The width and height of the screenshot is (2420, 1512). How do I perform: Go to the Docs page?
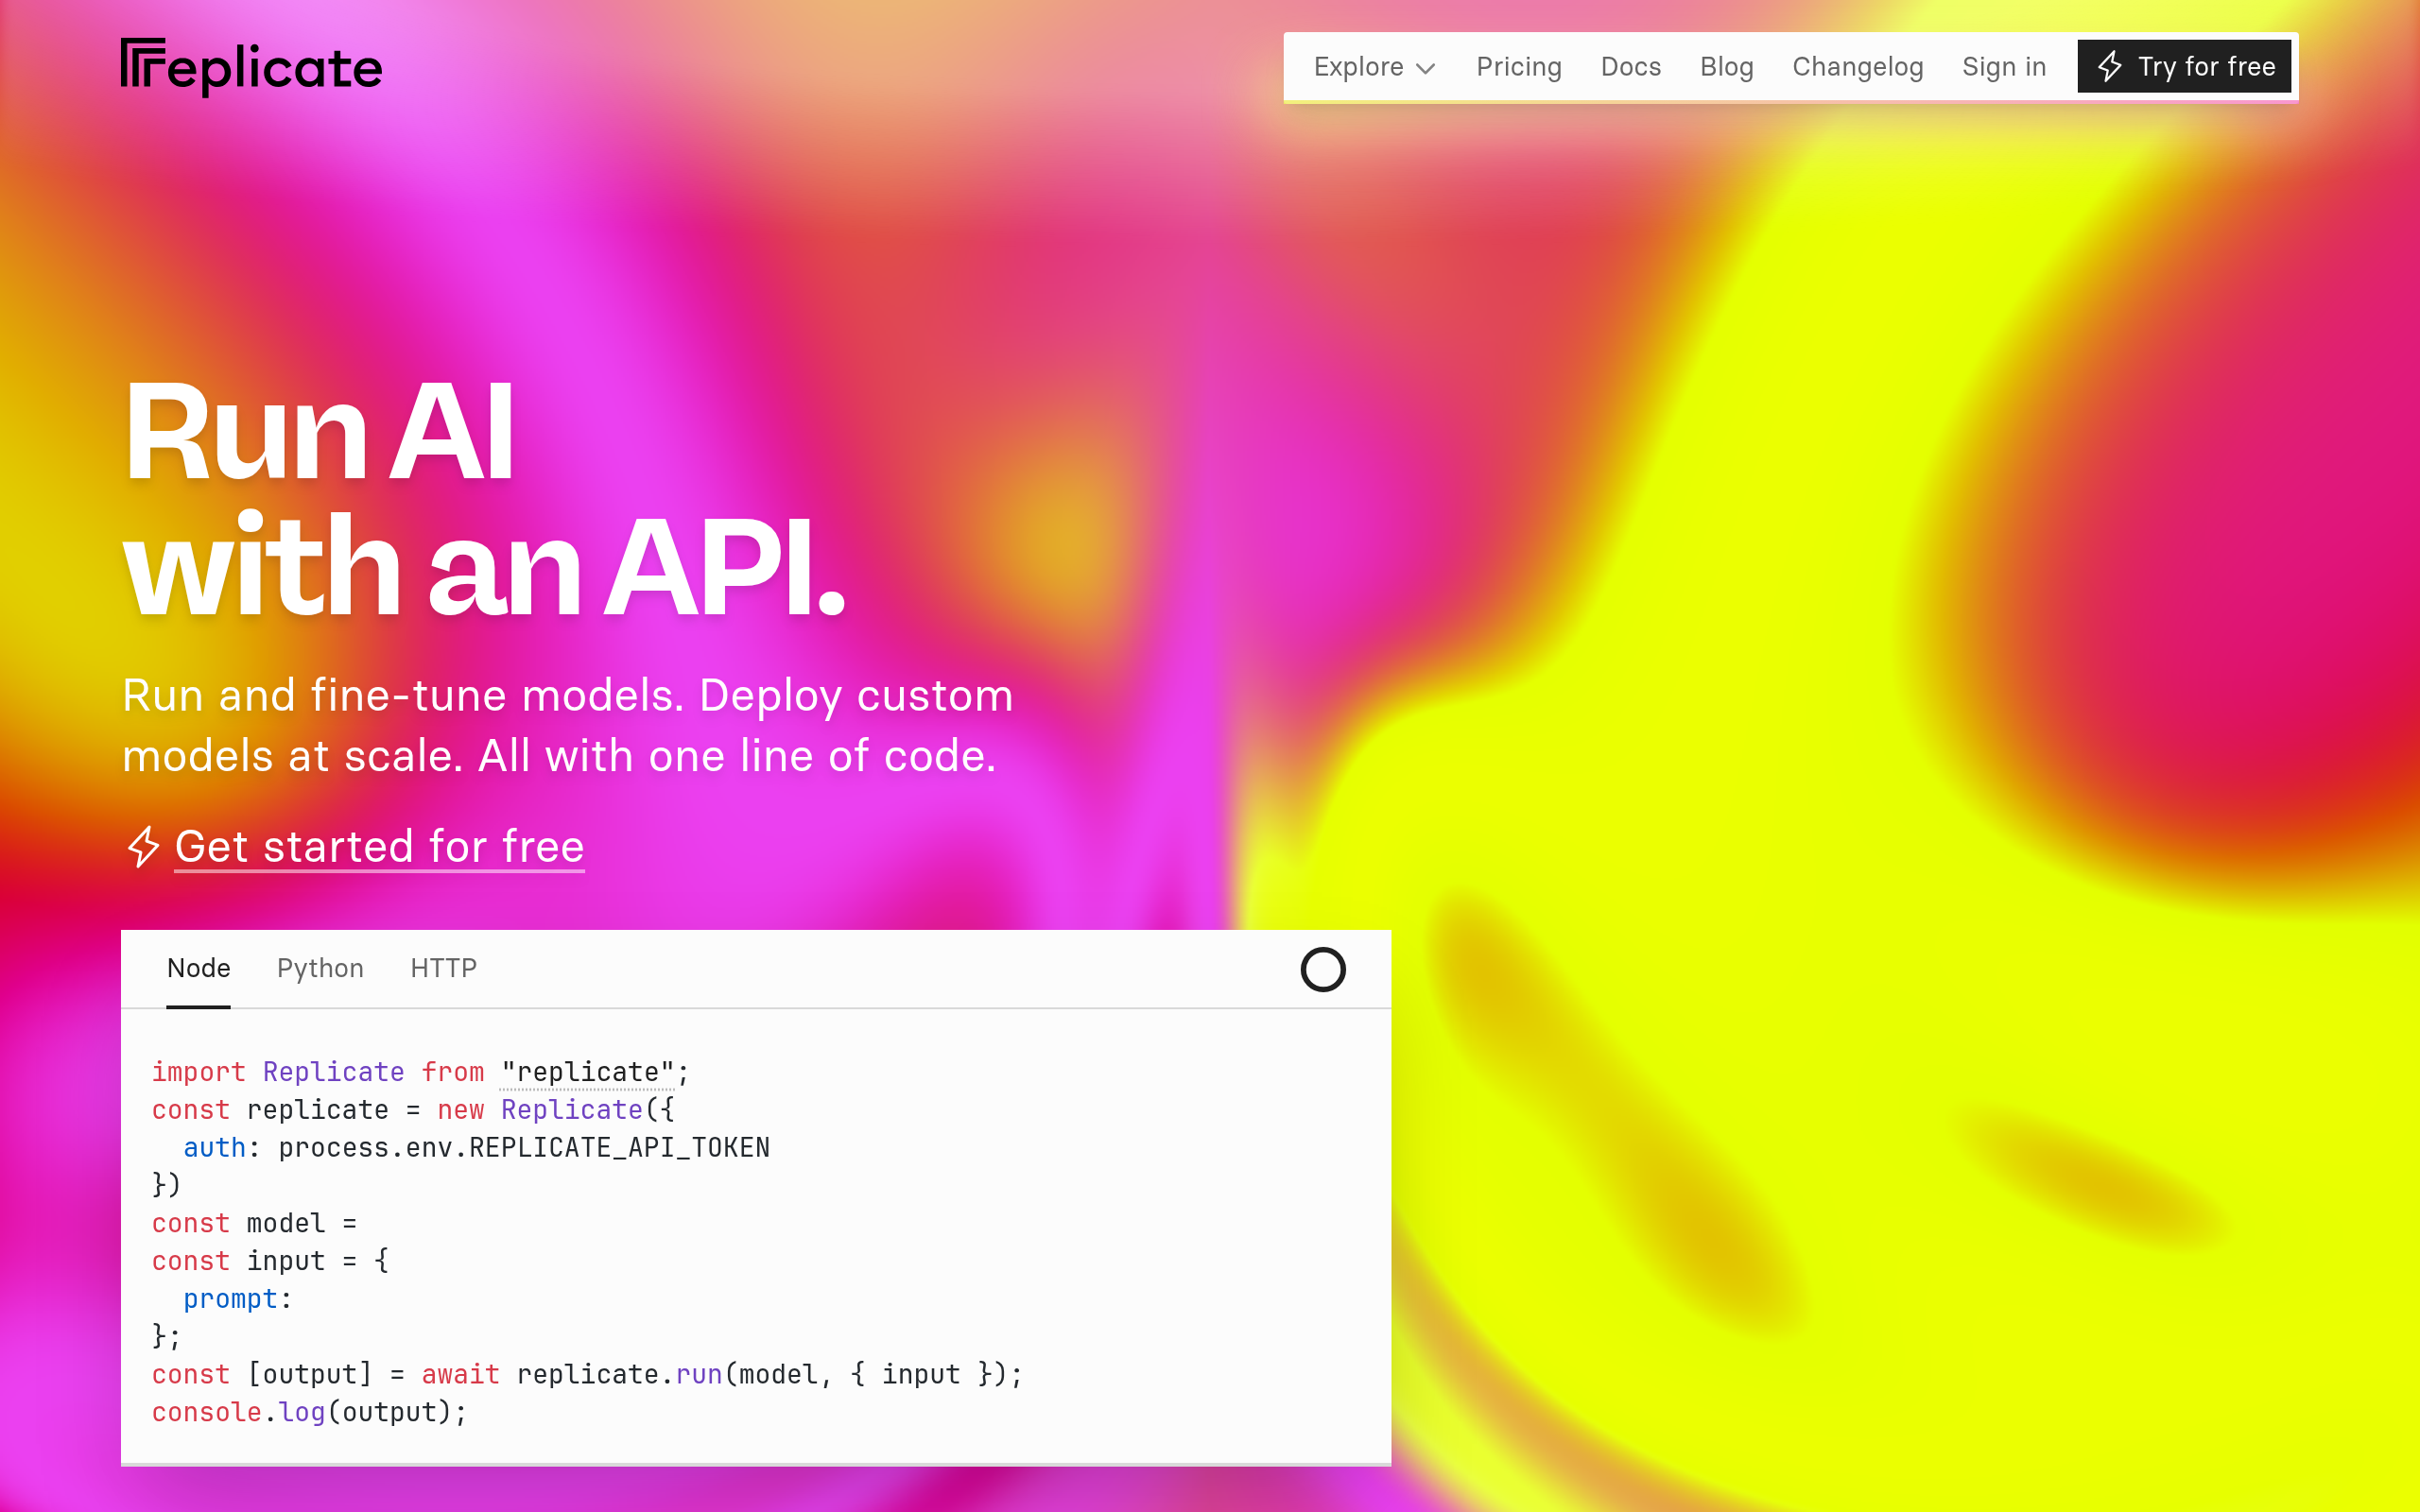pos(1630,67)
